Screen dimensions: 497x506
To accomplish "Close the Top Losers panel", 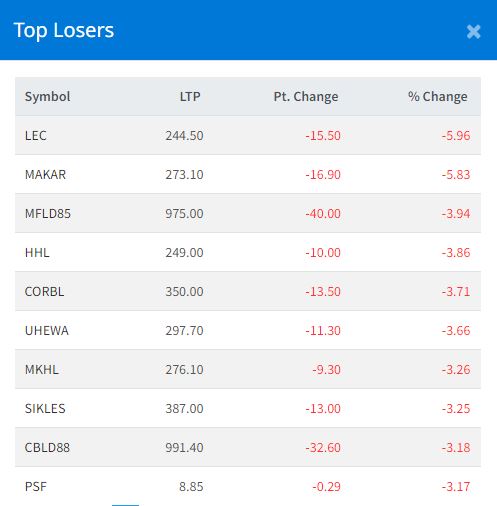I will [x=473, y=32].
